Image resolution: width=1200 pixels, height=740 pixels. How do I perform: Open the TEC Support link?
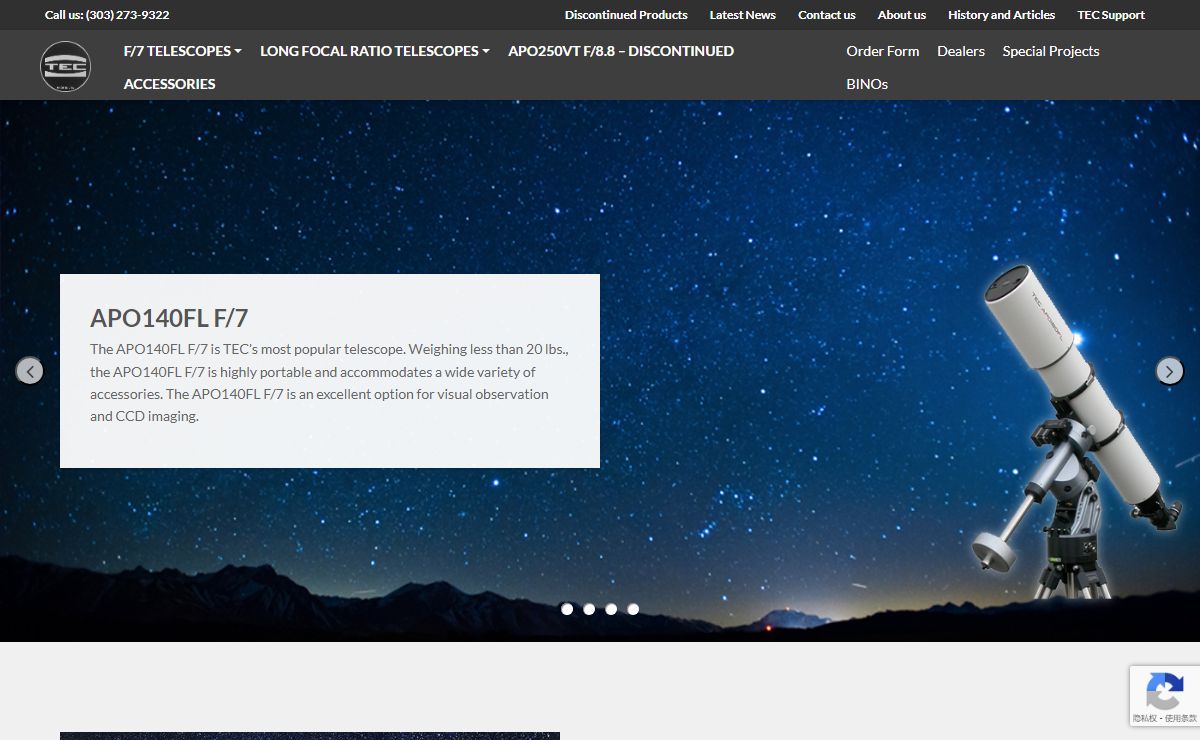coord(1111,15)
